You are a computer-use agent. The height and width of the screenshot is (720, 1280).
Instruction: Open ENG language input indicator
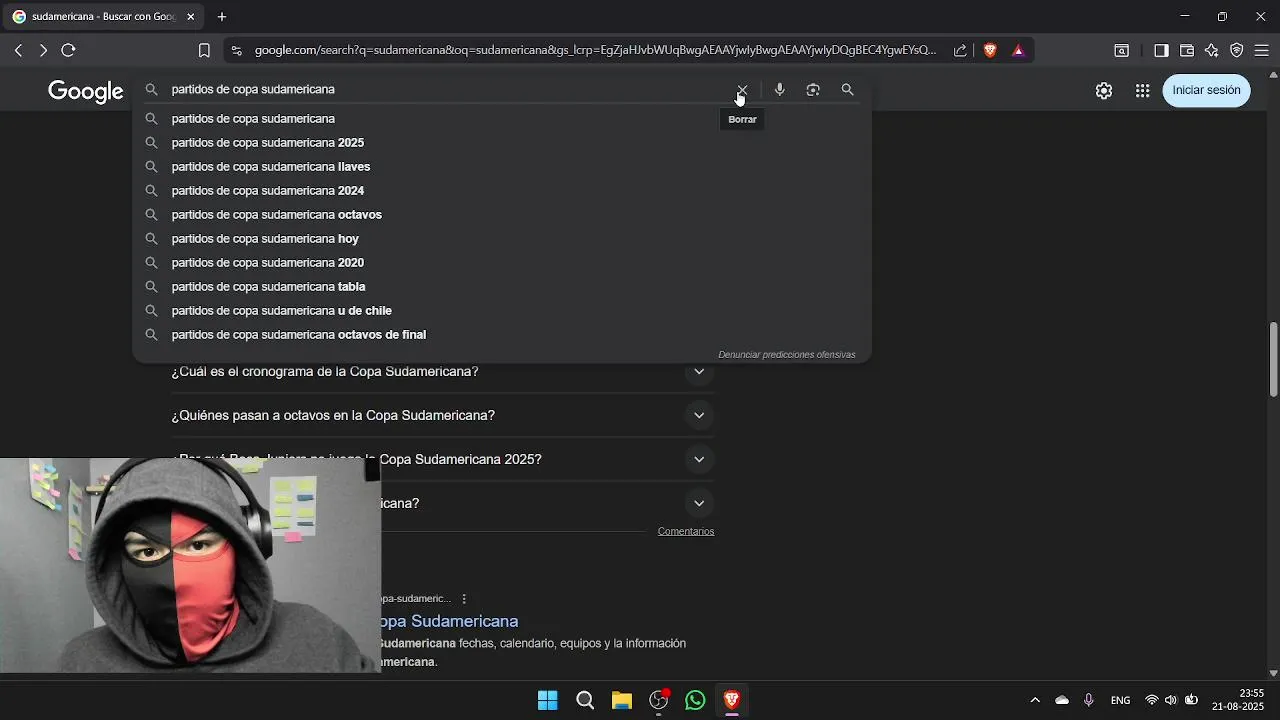pyautogui.click(x=1121, y=700)
